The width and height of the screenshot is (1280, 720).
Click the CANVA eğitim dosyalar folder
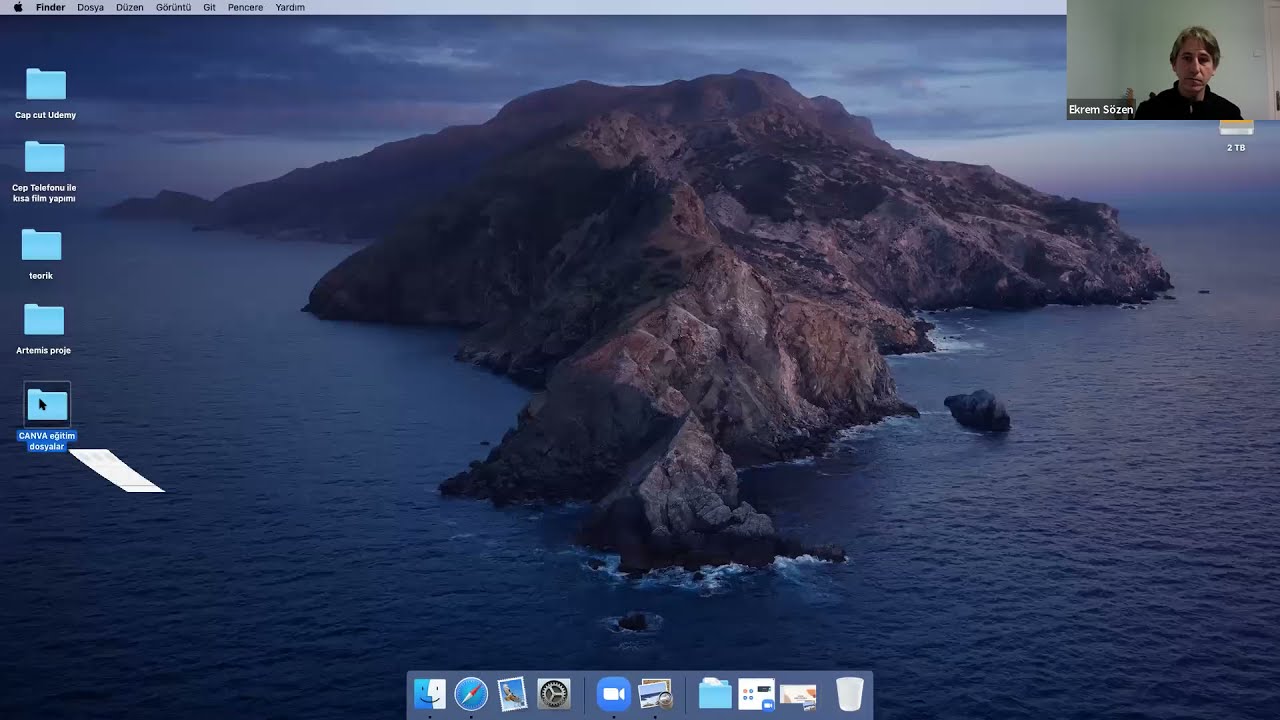tap(46, 417)
